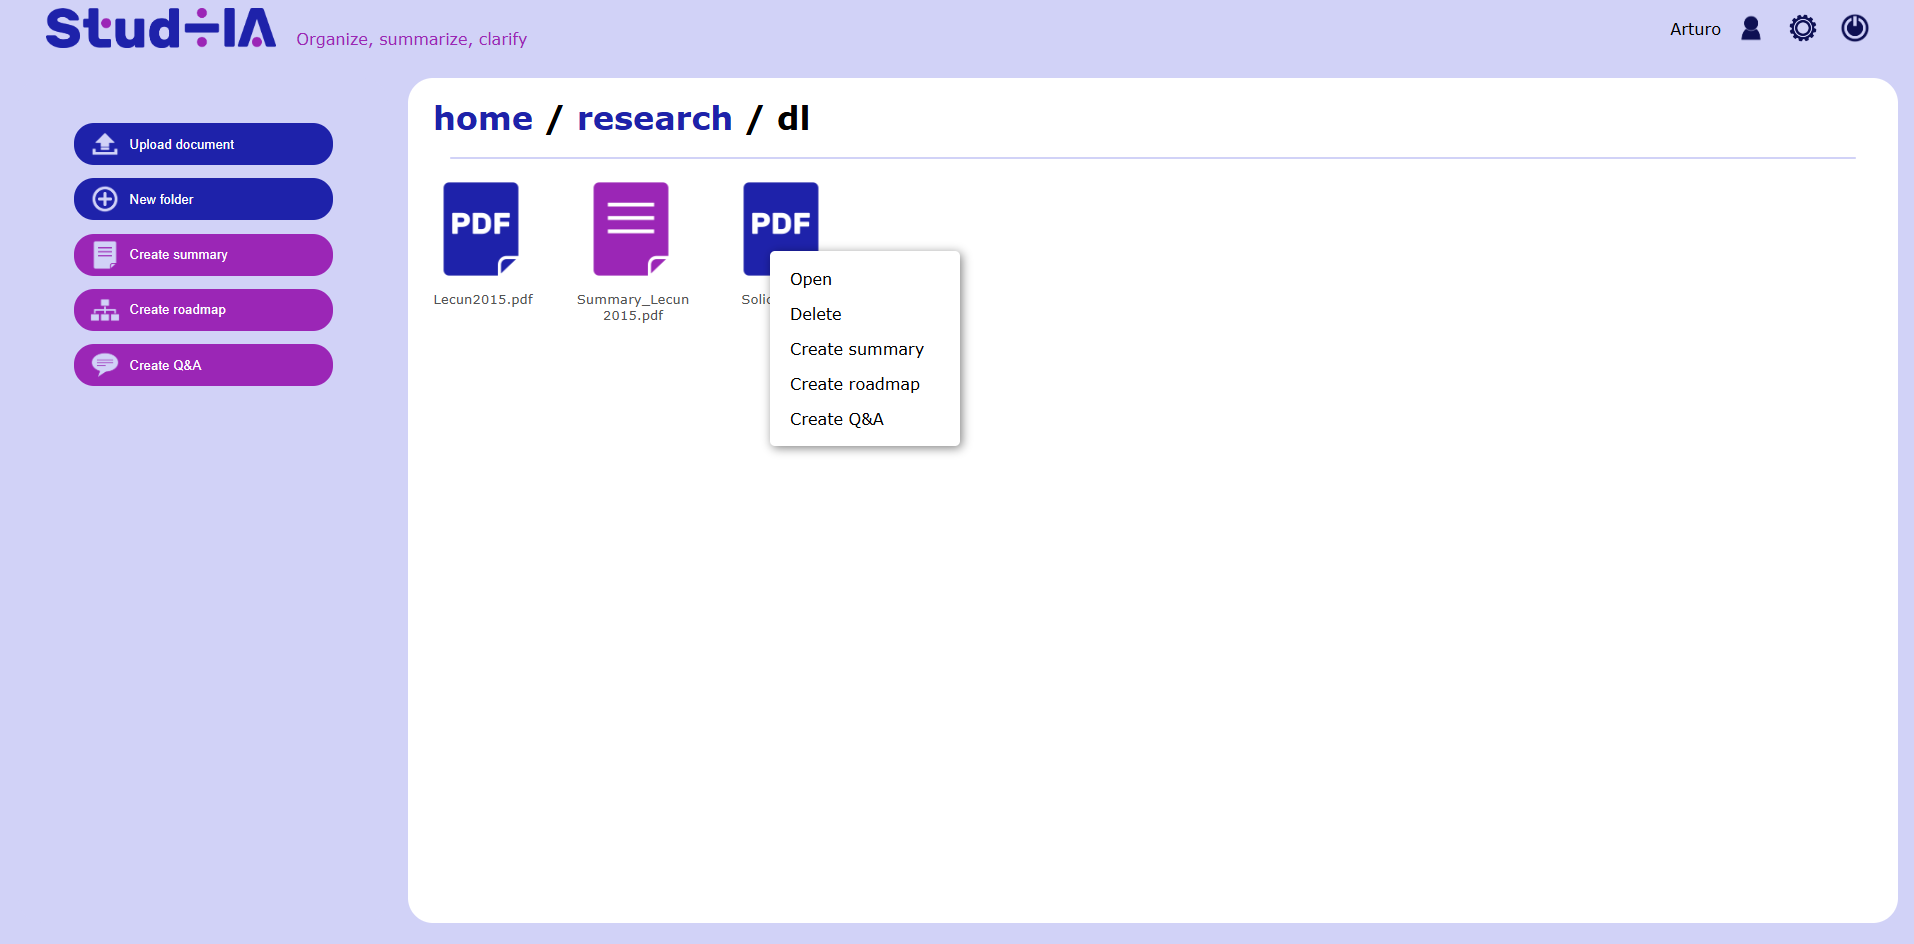Image resolution: width=1914 pixels, height=944 pixels.
Task: Click the Stud-IA logo
Action: coord(161,29)
